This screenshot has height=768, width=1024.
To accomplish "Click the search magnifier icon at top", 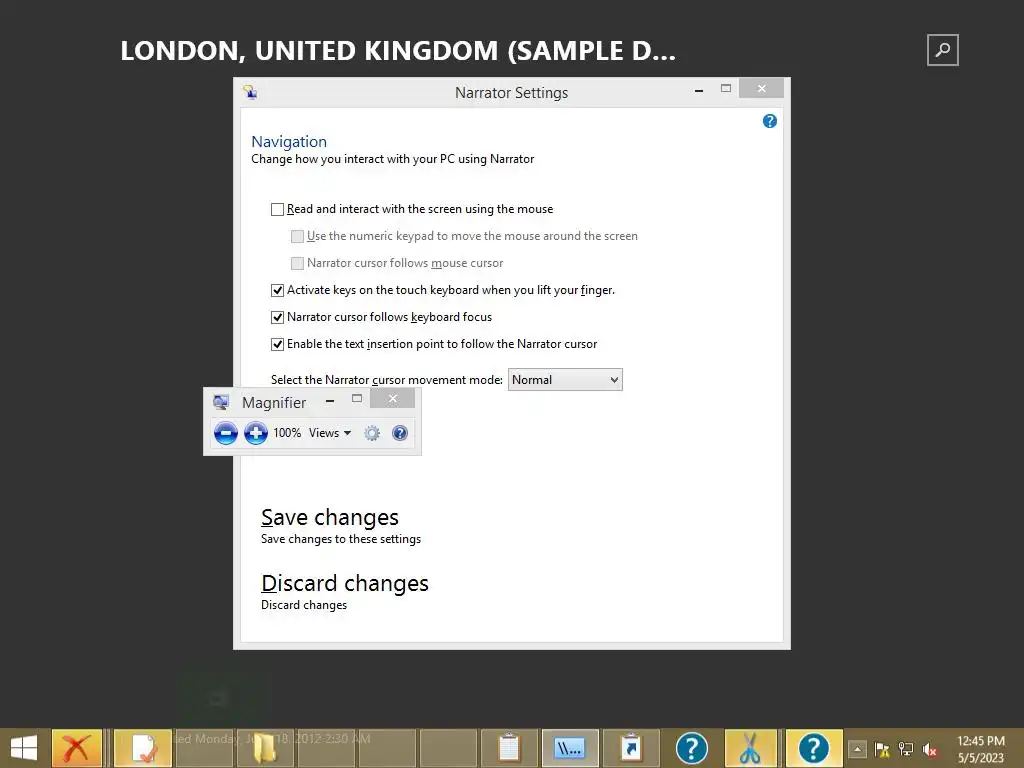I will (x=942, y=50).
